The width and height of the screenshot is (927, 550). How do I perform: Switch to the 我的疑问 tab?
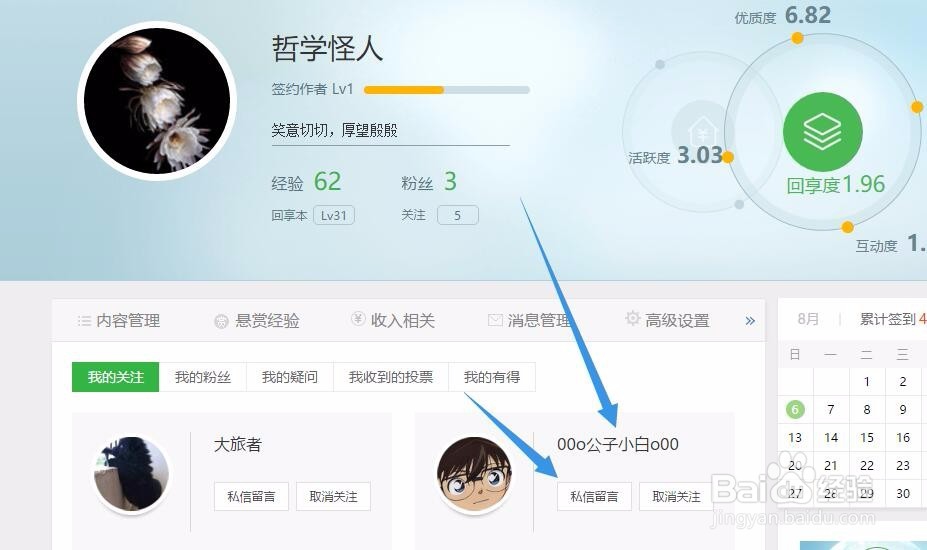[290, 377]
